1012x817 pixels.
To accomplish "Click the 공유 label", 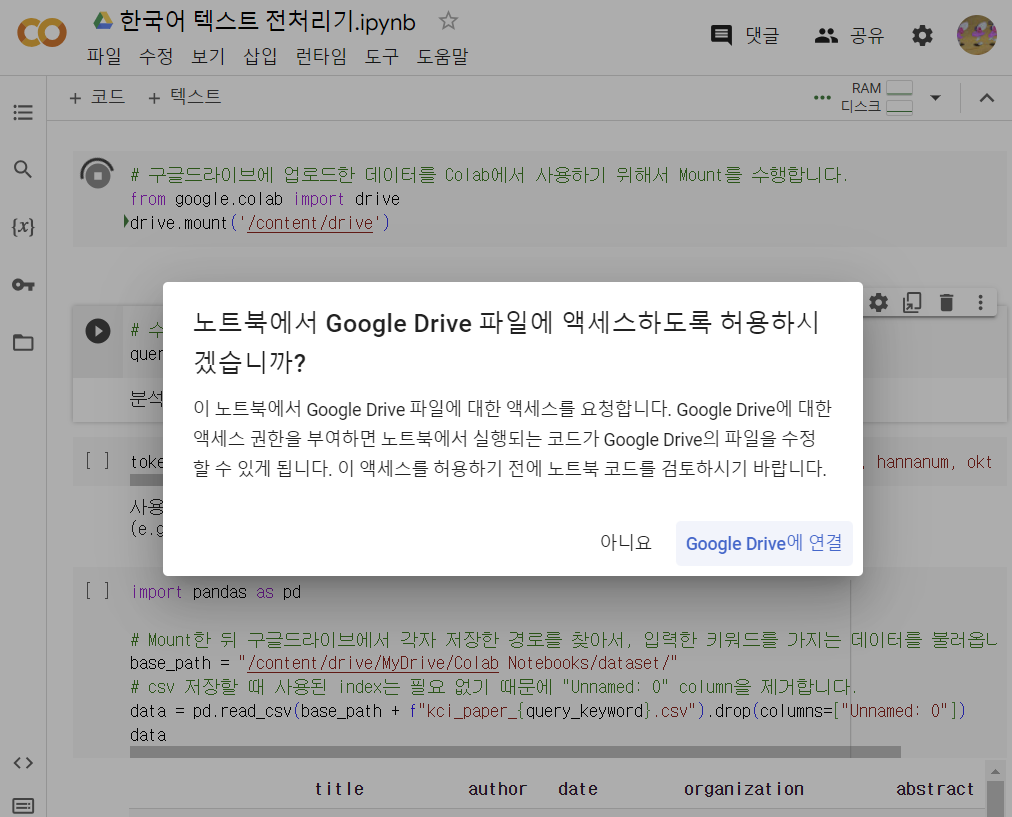I will pos(867,35).
